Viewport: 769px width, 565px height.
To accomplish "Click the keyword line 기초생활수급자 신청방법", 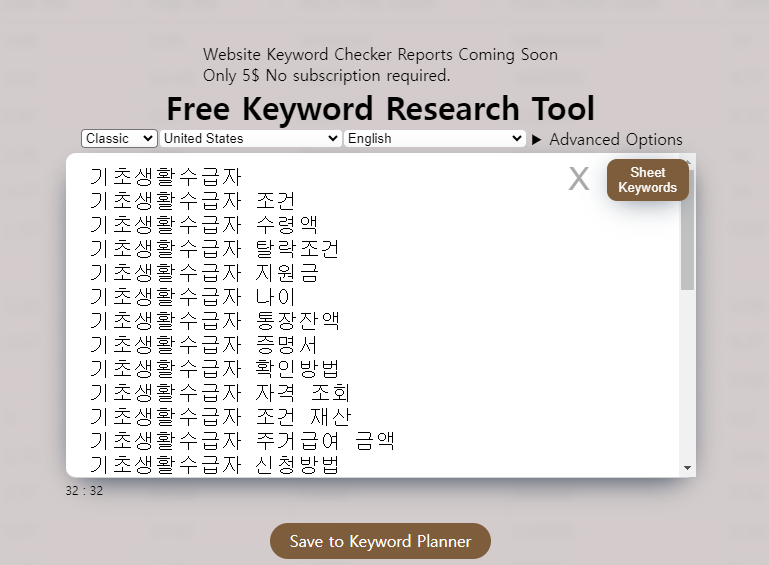I will click(x=214, y=465).
